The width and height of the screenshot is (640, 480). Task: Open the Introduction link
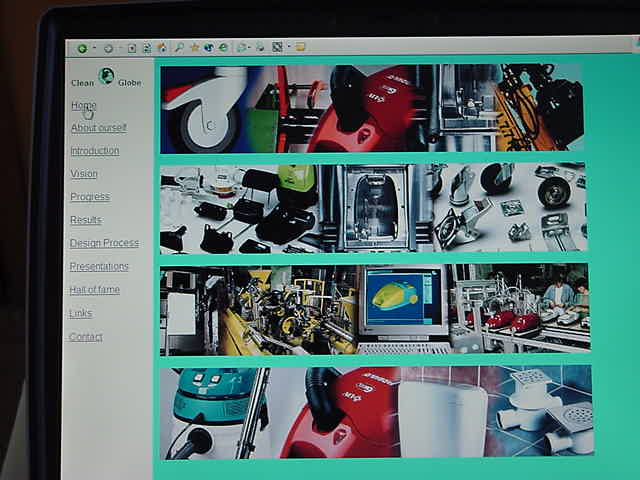[x=94, y=151]
